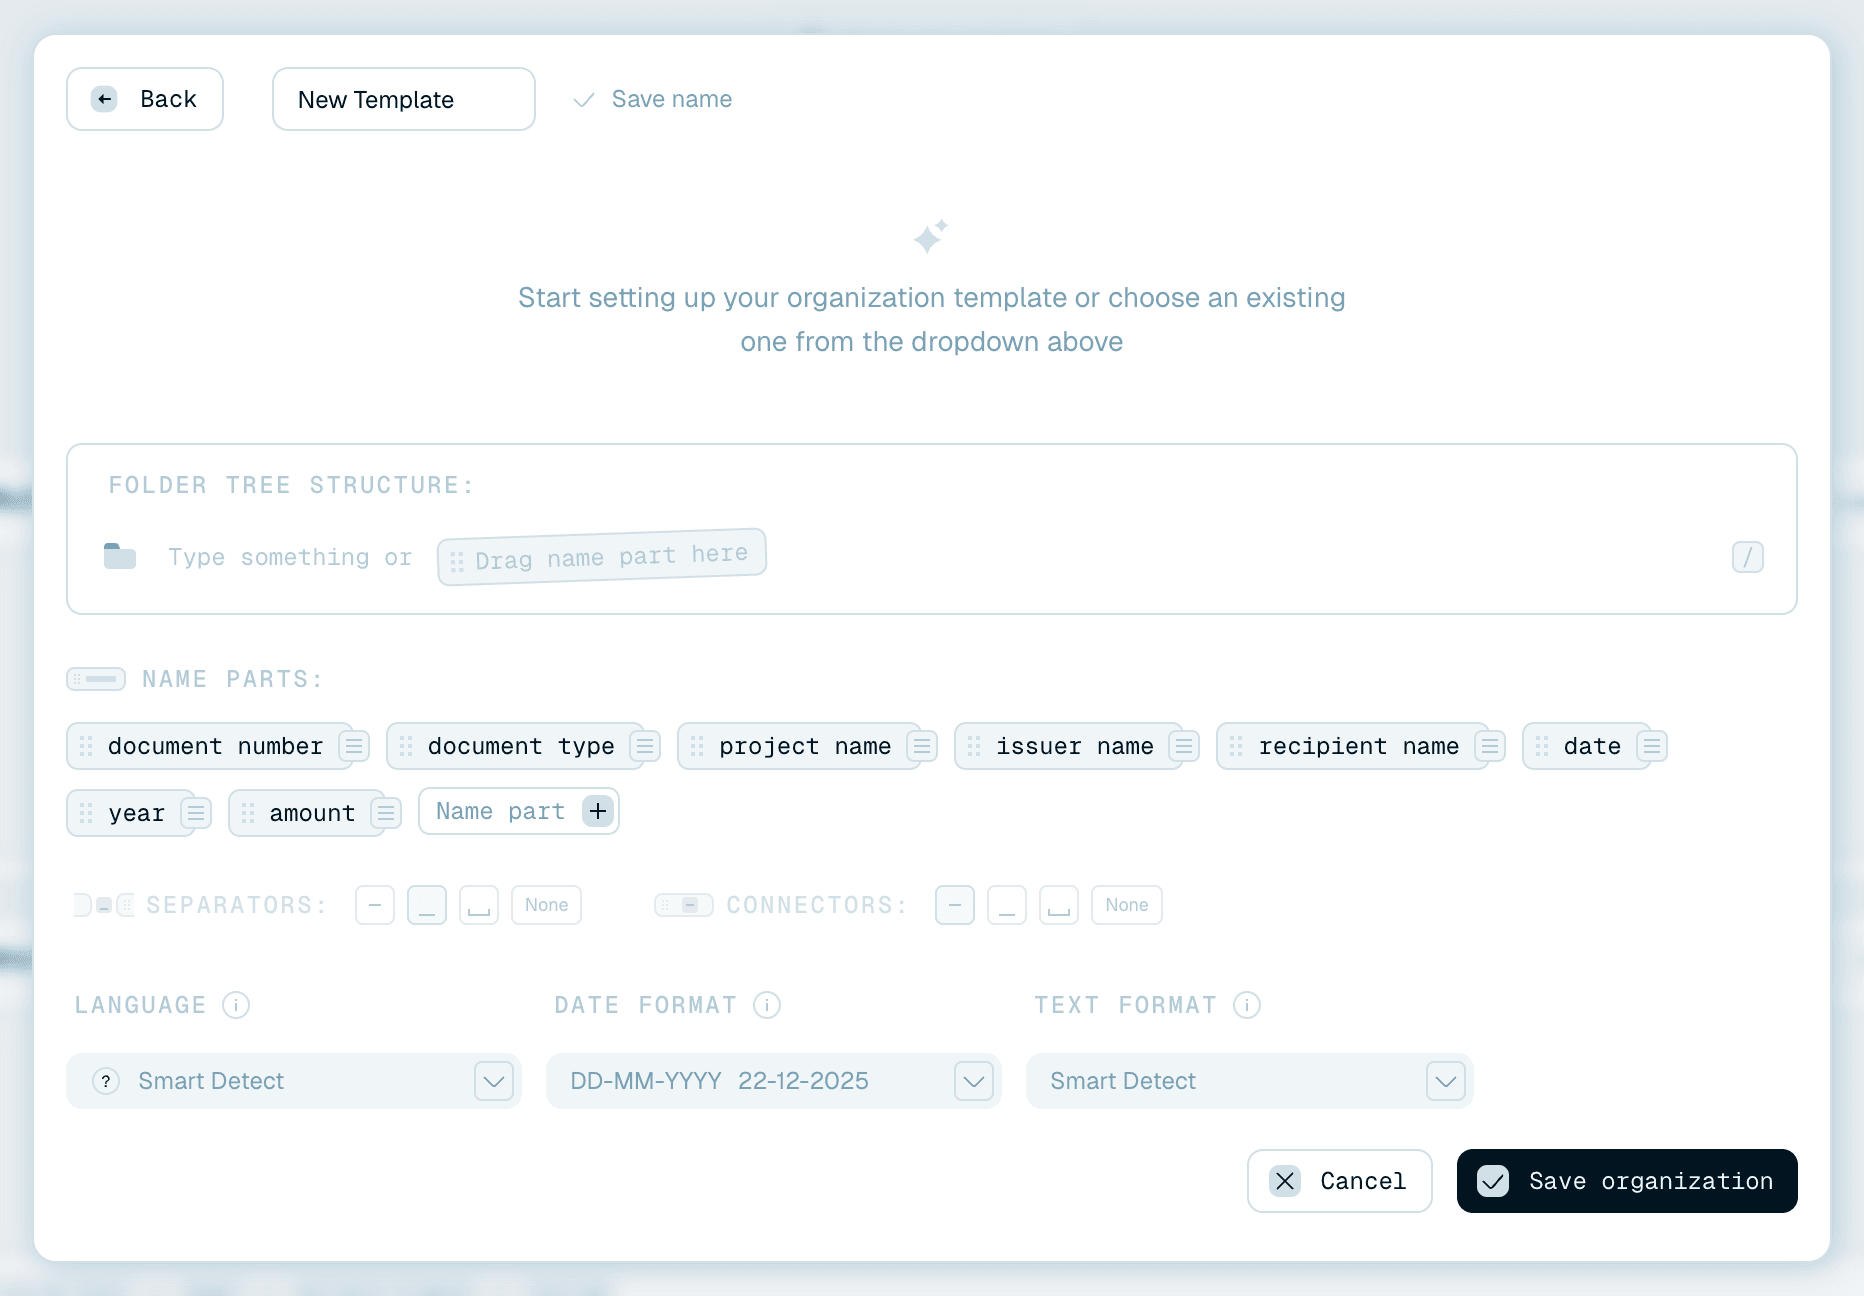Open options menu for document number part

(354, 746)
